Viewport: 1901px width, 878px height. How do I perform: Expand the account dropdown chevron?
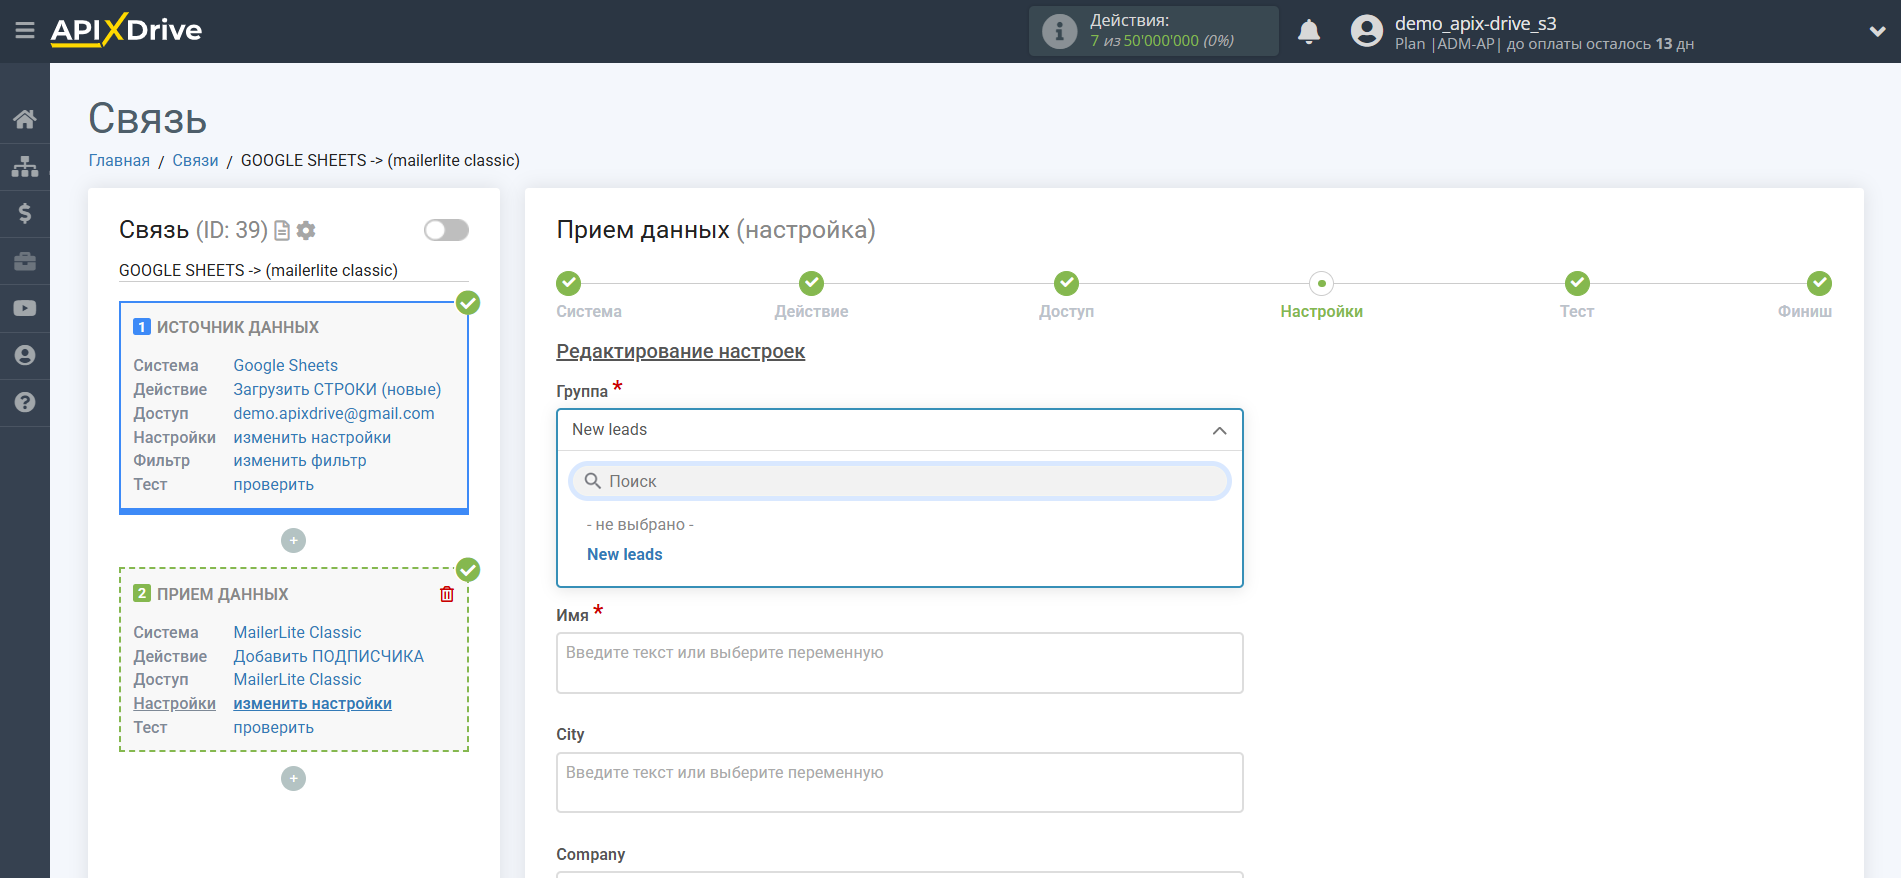coord(1877,31)
